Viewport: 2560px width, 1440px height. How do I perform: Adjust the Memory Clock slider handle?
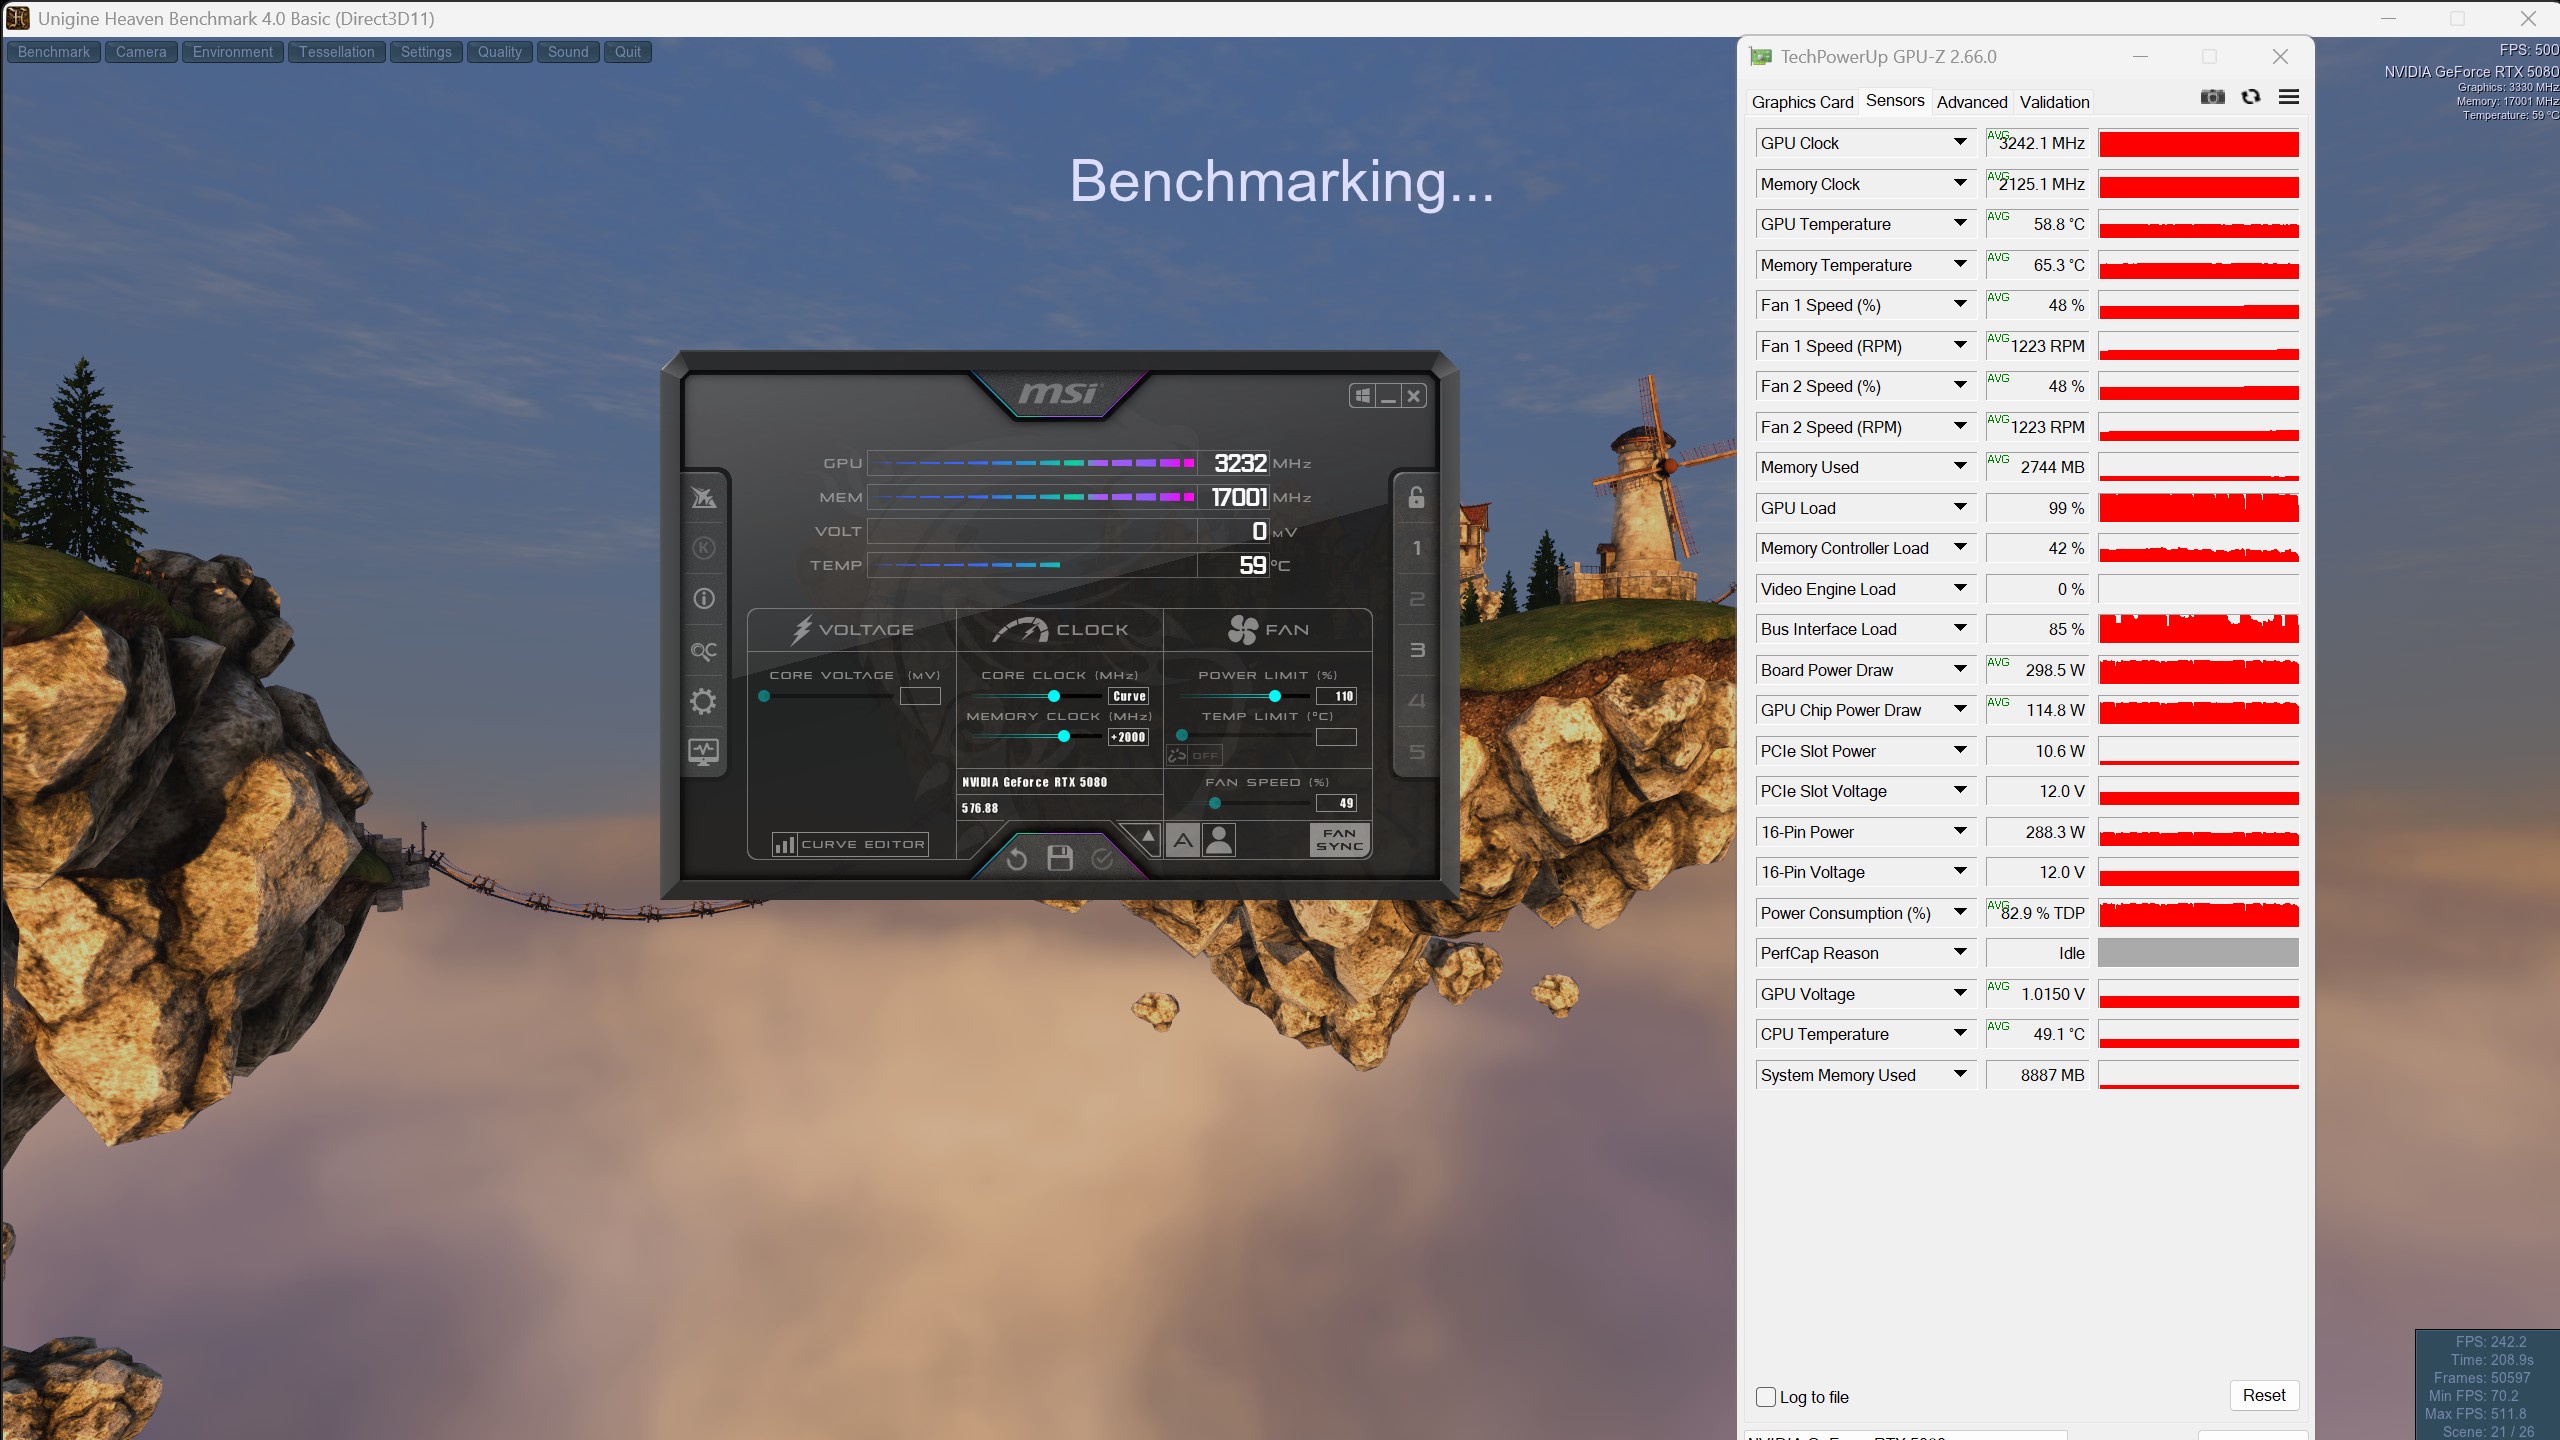click(1064, 737)
